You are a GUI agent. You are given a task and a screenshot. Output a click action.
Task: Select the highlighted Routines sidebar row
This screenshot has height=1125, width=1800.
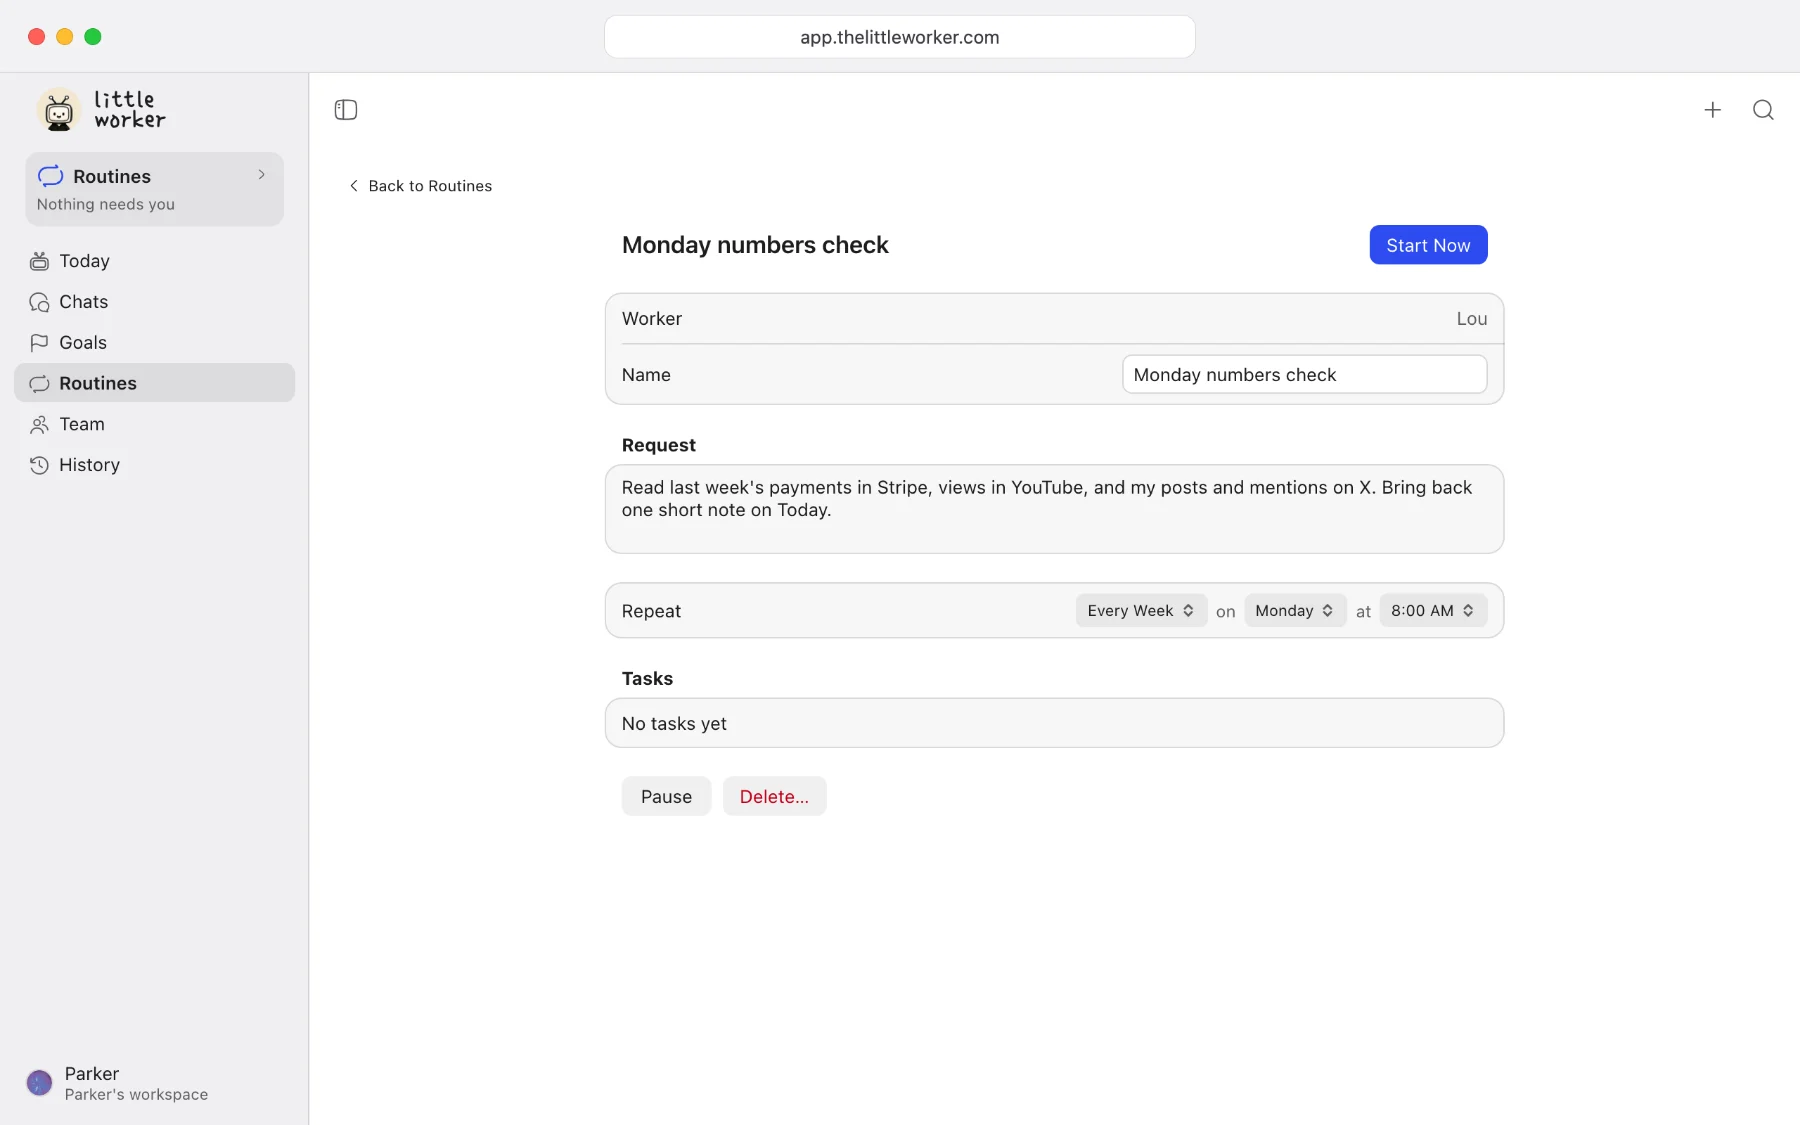pos(154,383)
